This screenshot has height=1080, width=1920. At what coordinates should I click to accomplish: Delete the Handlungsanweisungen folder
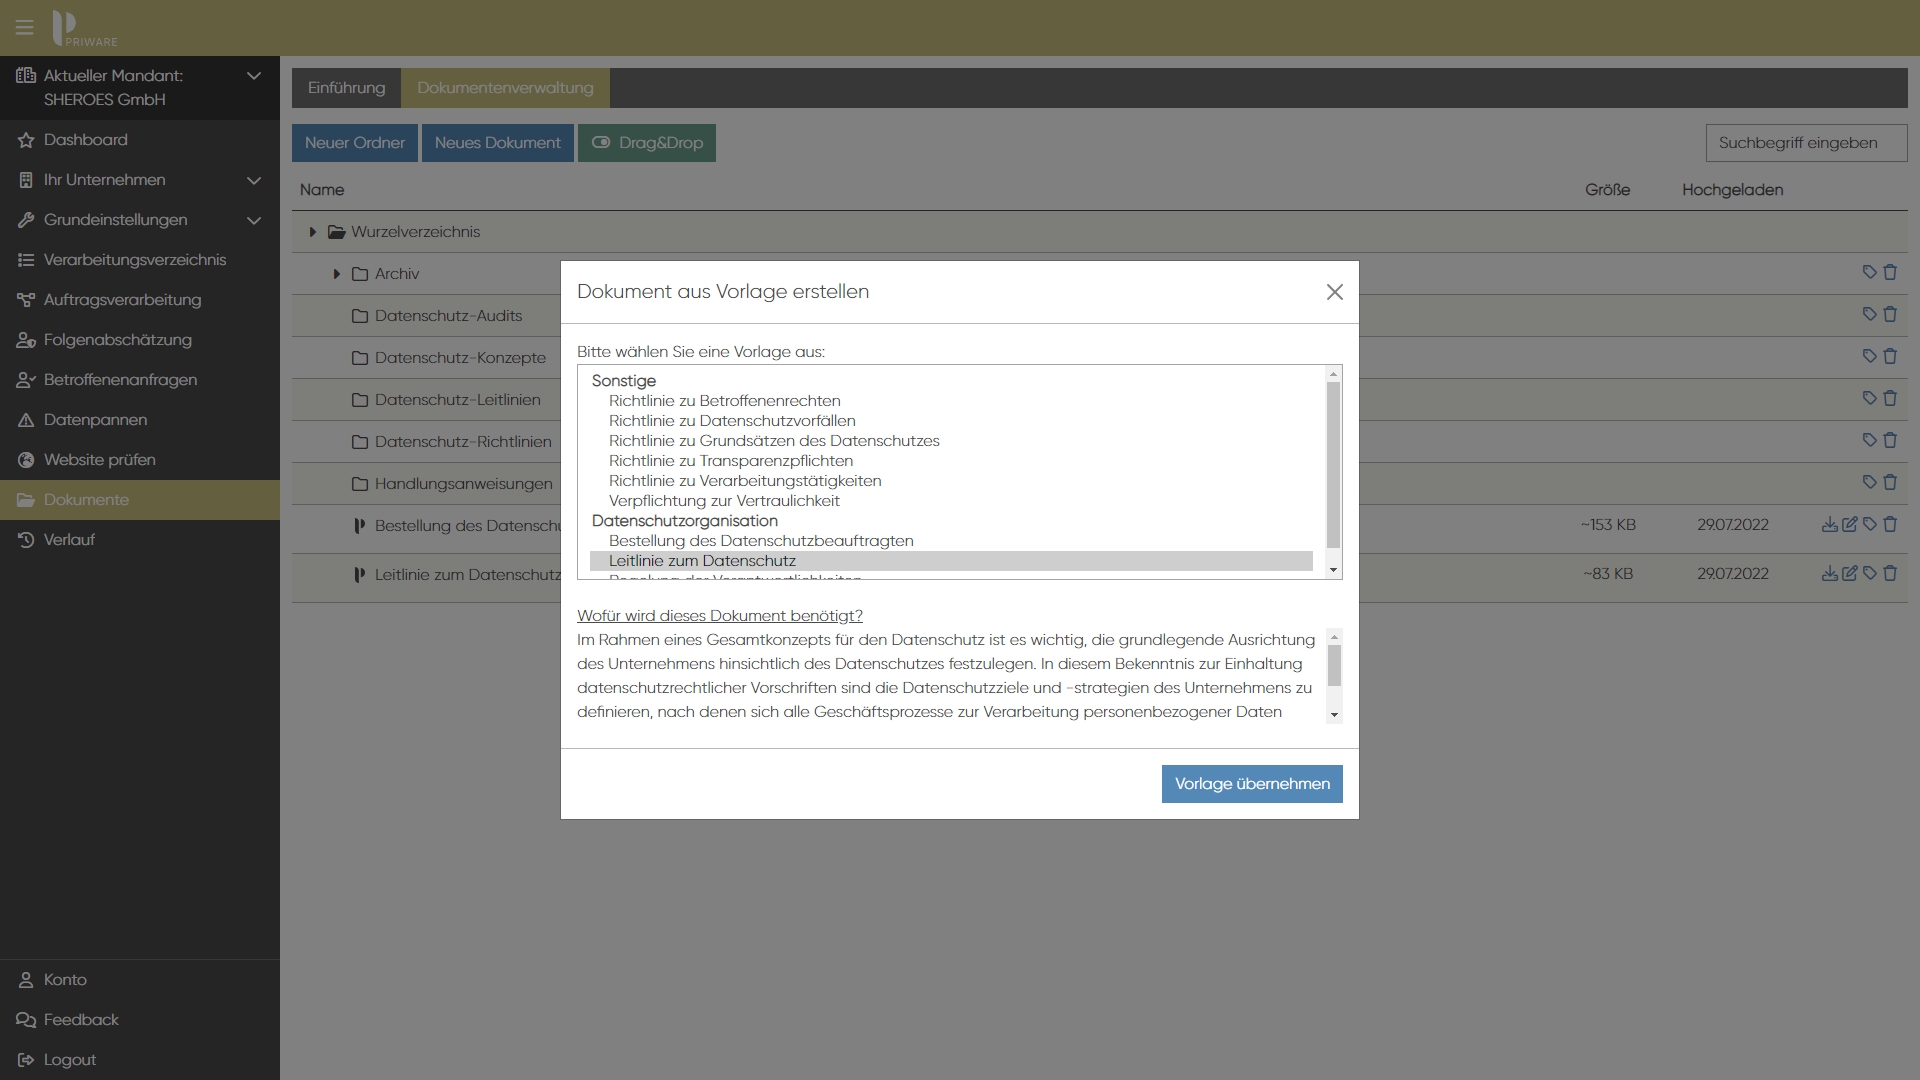[x=1890, y=482]
